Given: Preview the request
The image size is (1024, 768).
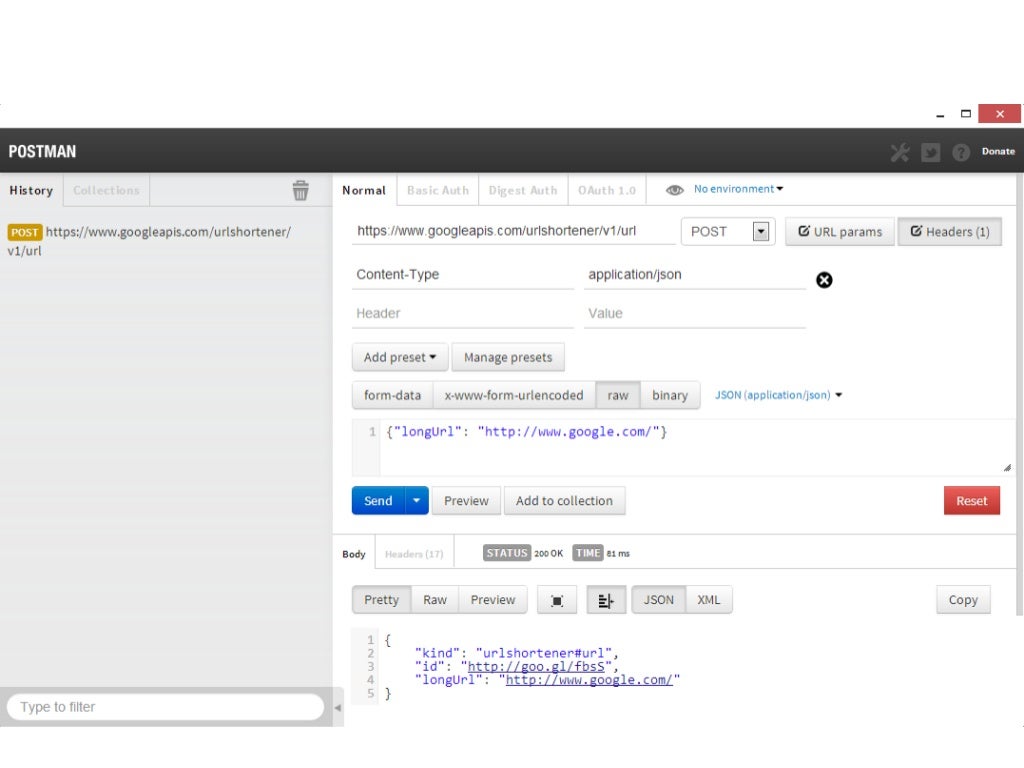Looking at the screenshot, I should [466, 501].
